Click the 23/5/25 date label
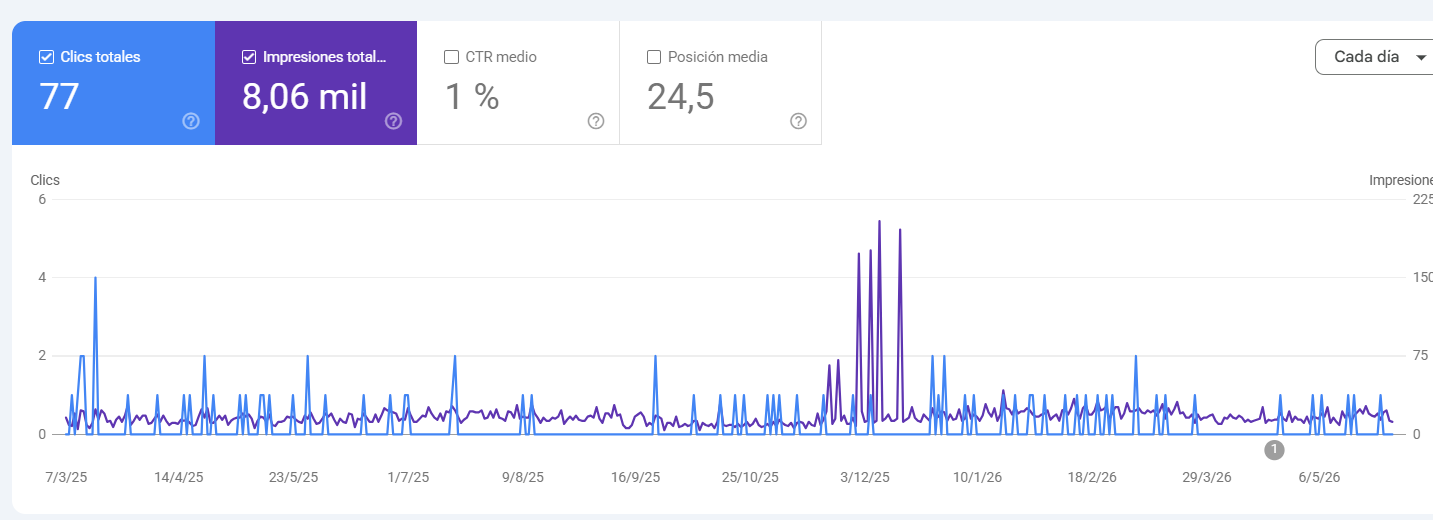Screen dimensions: 1433x520 294,477
